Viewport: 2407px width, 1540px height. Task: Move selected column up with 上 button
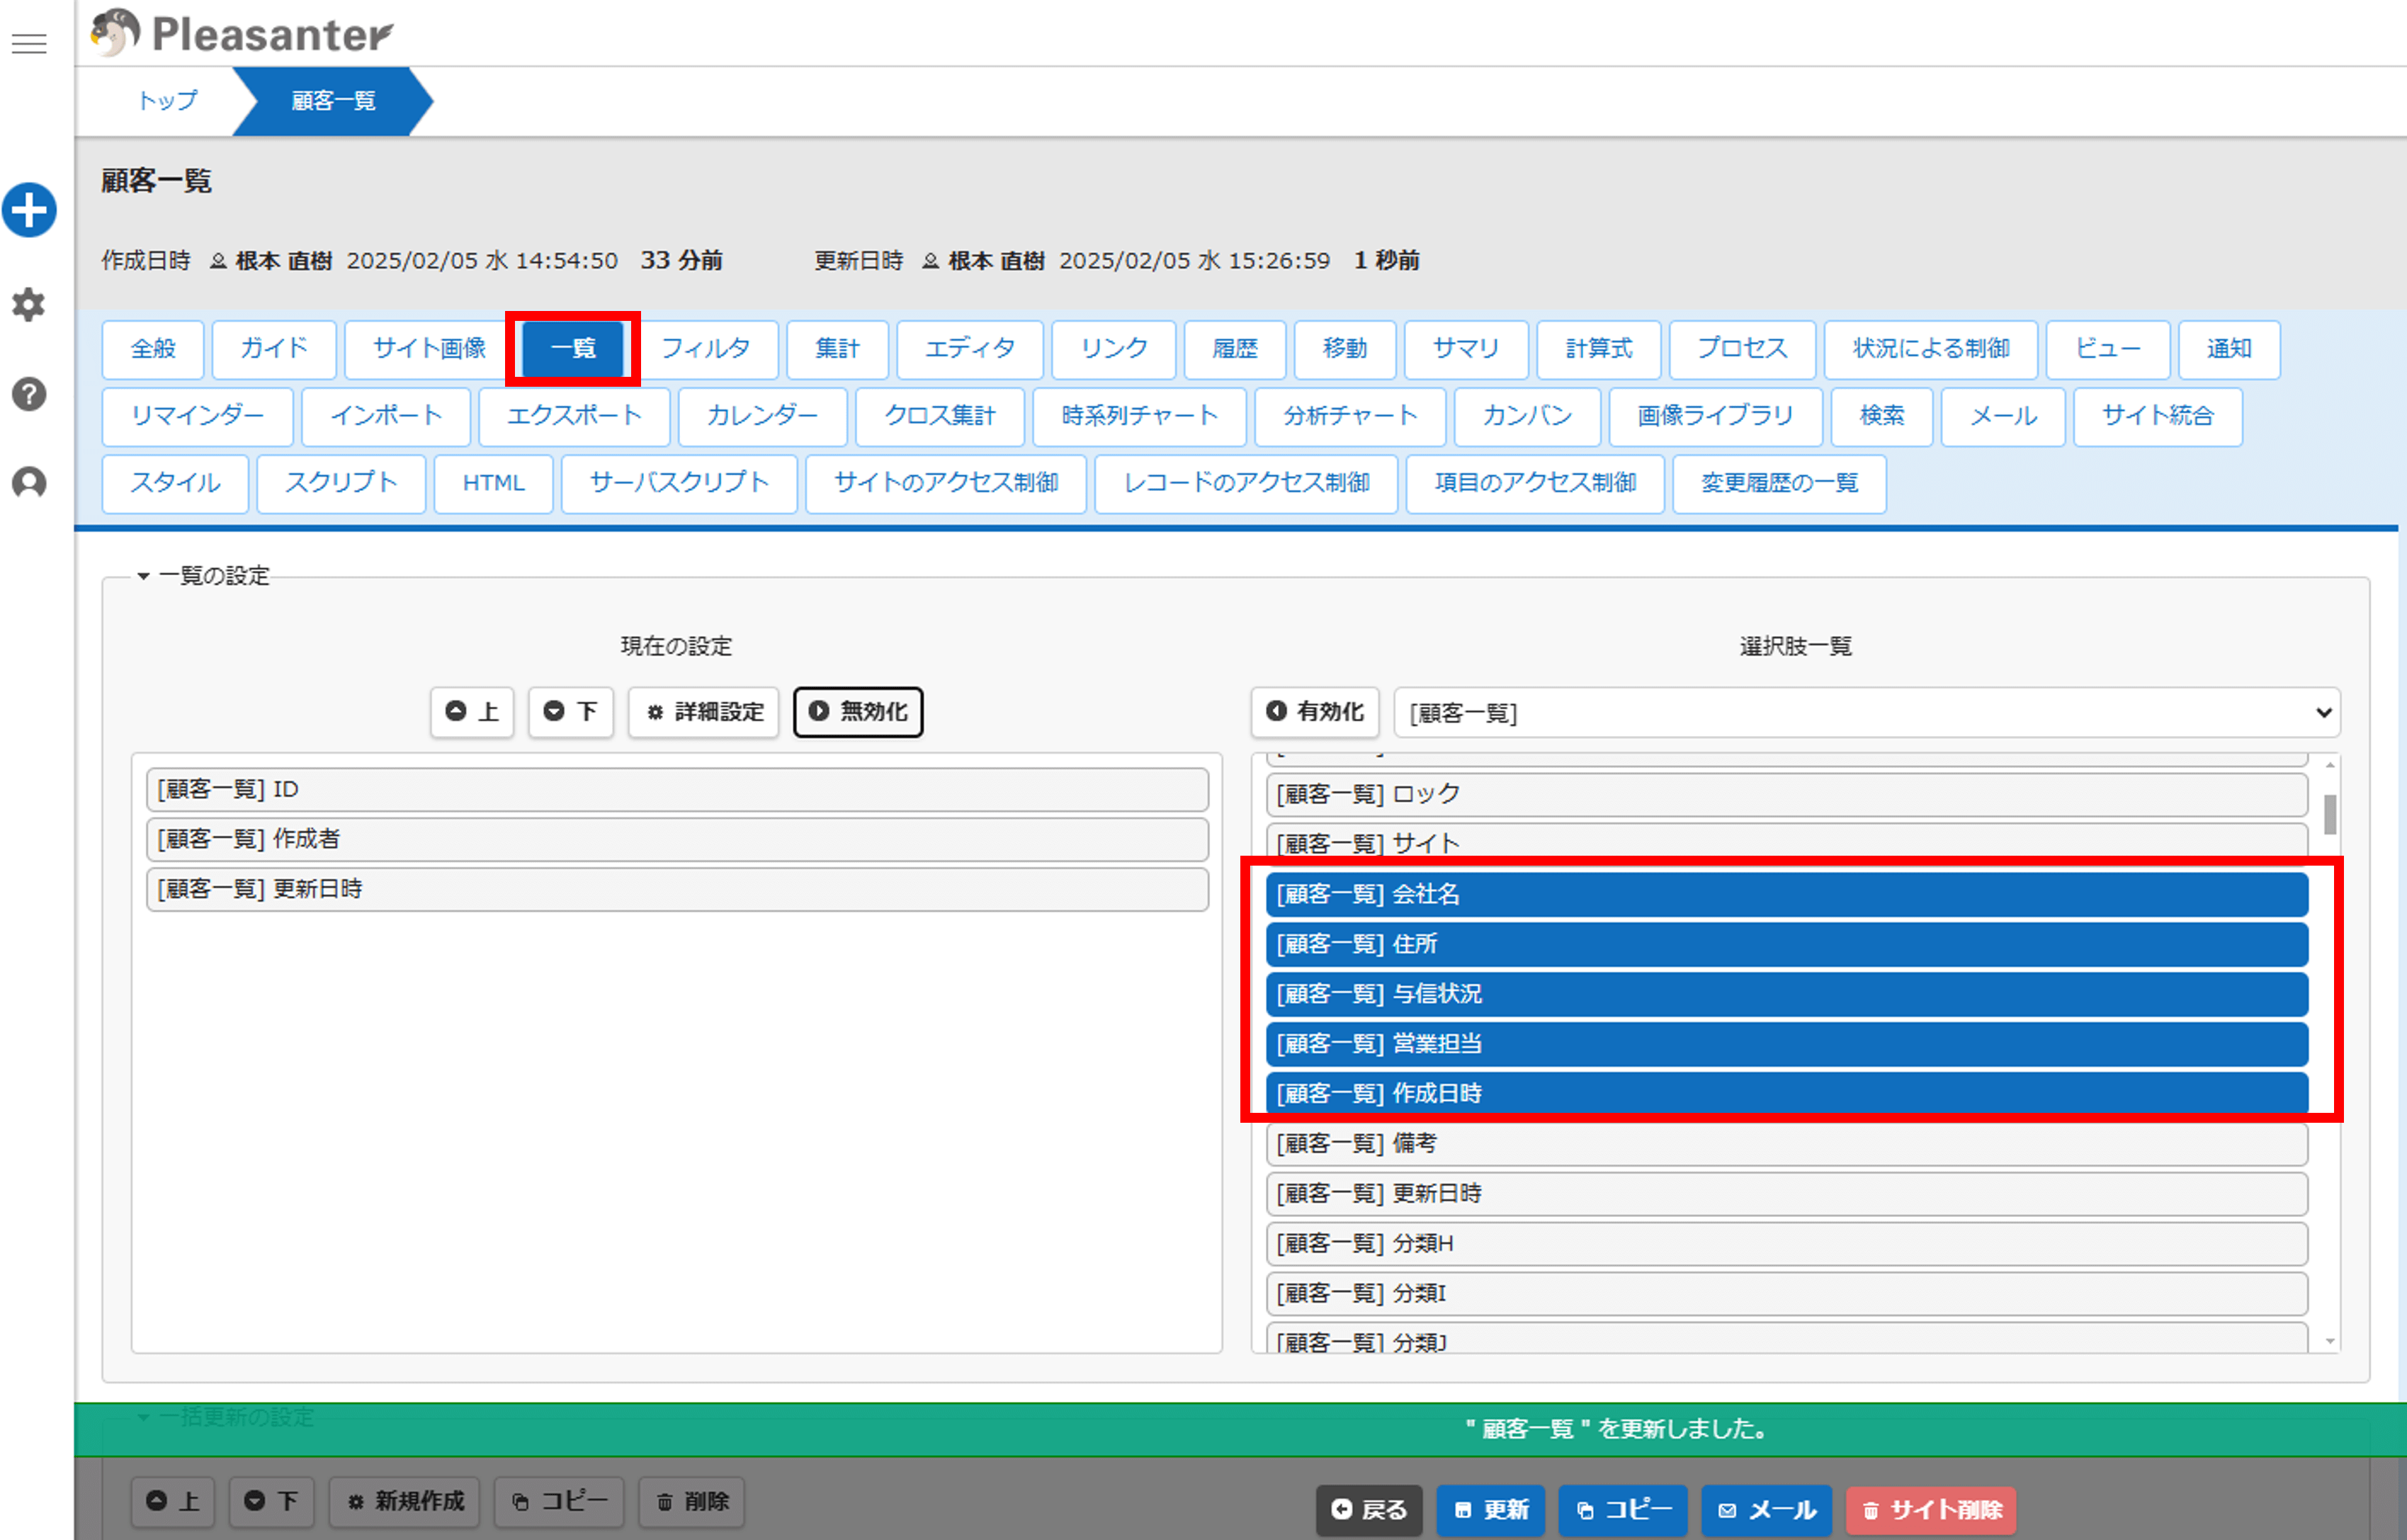point(472,712)
